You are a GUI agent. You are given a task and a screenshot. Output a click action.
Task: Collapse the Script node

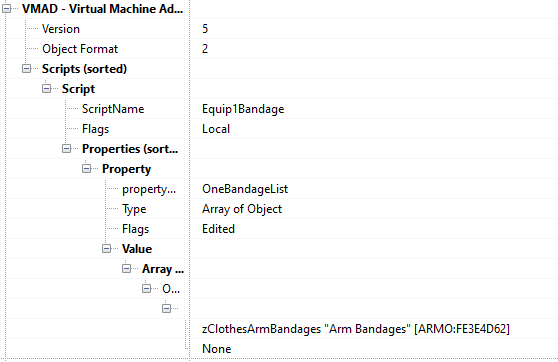[47, 88]
